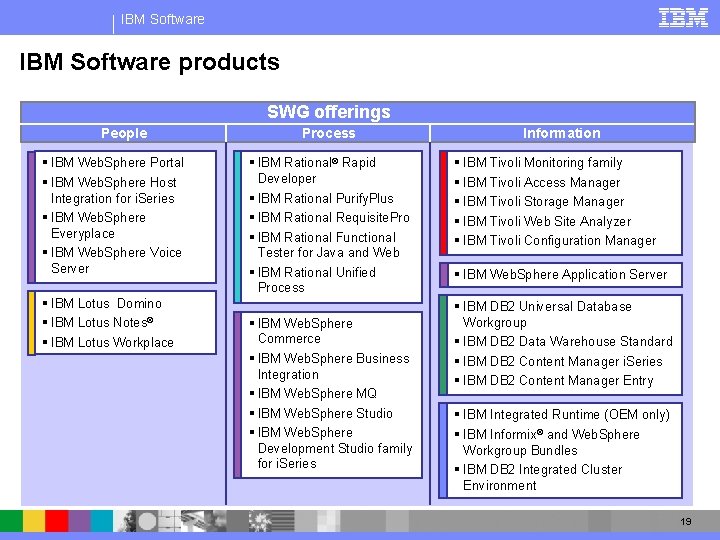Viewport: 720px width, 540px height.
Task: Click 'IBM Integrated Runtime (OEM only)' item
Action: click(x=567, y=415)
